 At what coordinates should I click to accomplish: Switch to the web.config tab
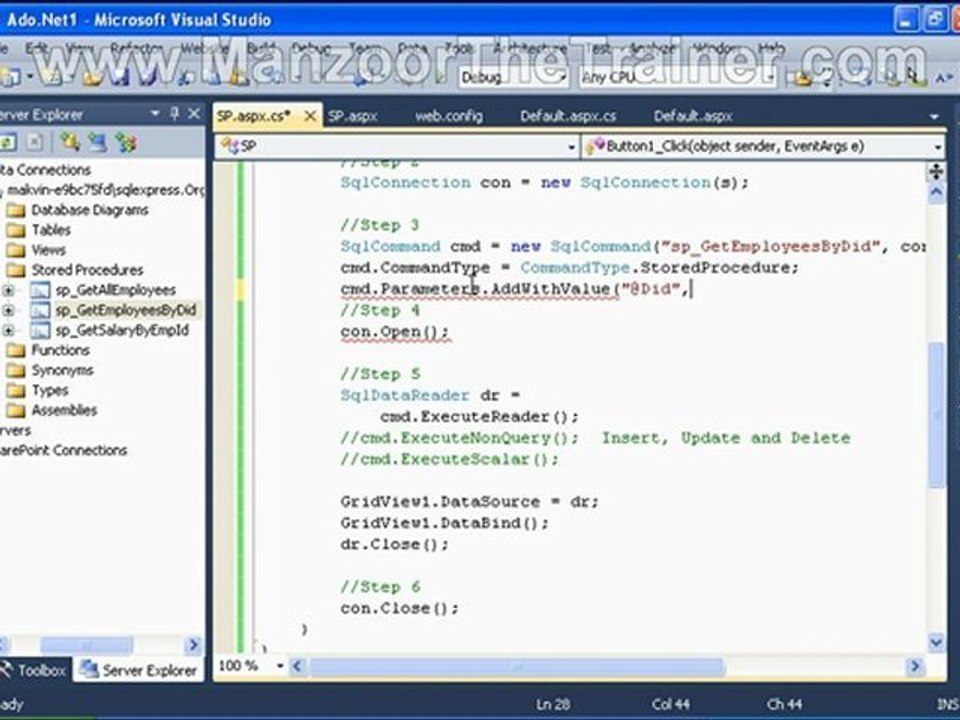coord(449,116)
